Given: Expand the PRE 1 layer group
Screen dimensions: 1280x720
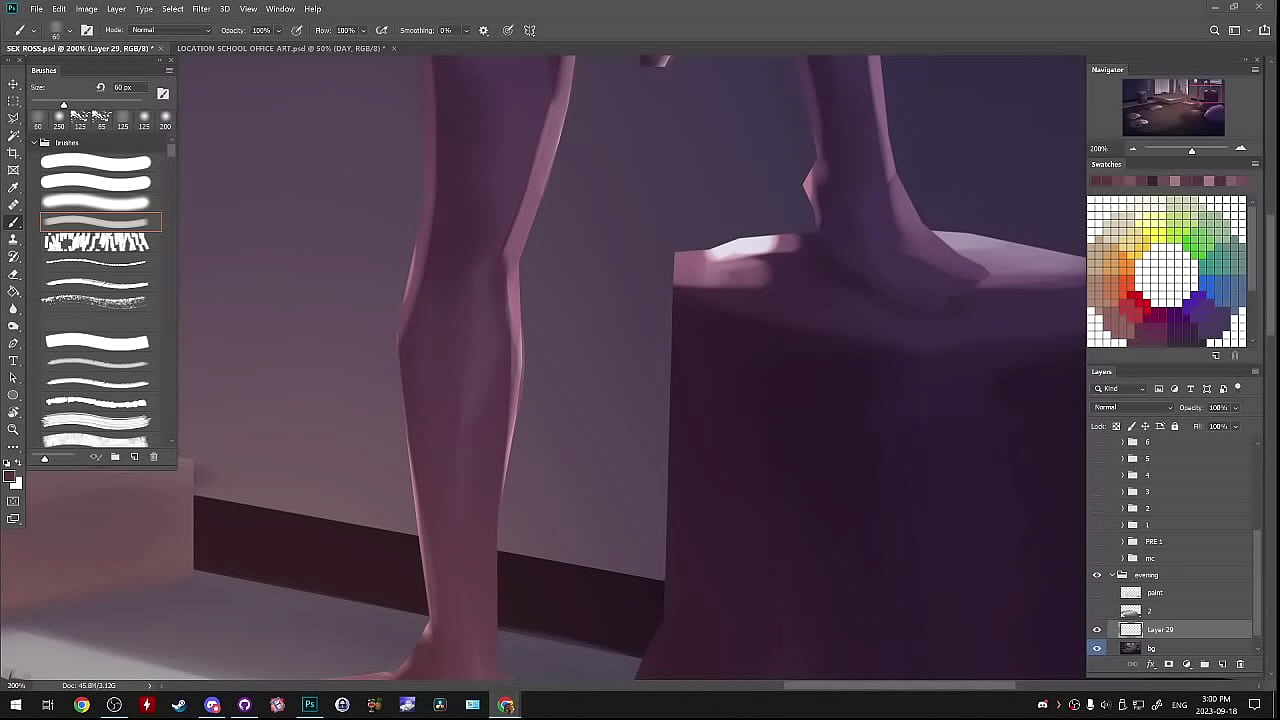Looking at the screenshot, I should (1122, 541).
